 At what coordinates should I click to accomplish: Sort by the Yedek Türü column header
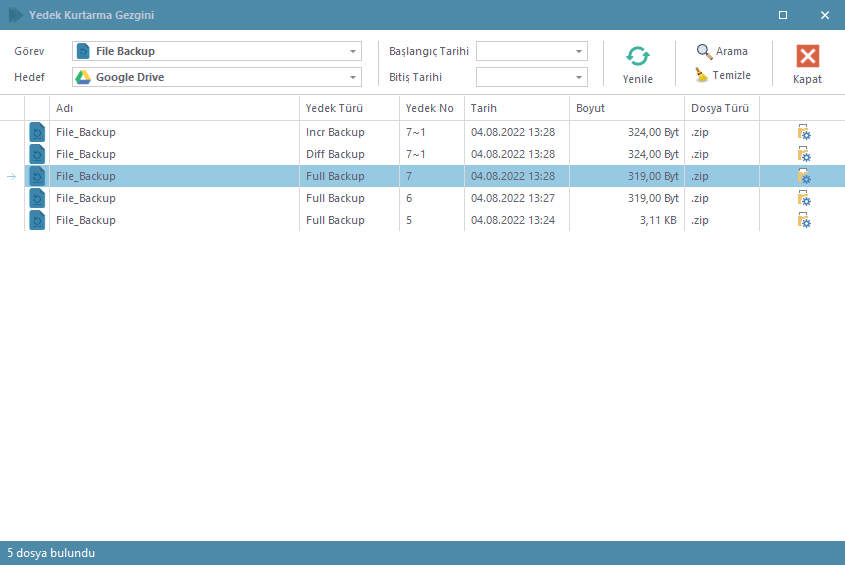[348, 108]
